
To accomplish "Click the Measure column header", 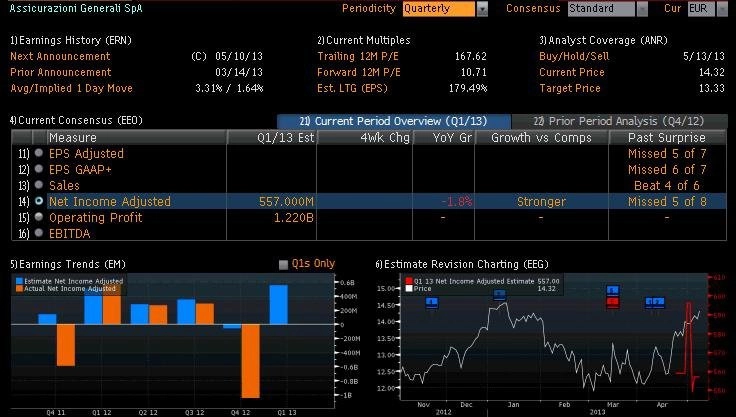I will click(x=137, y=138).
